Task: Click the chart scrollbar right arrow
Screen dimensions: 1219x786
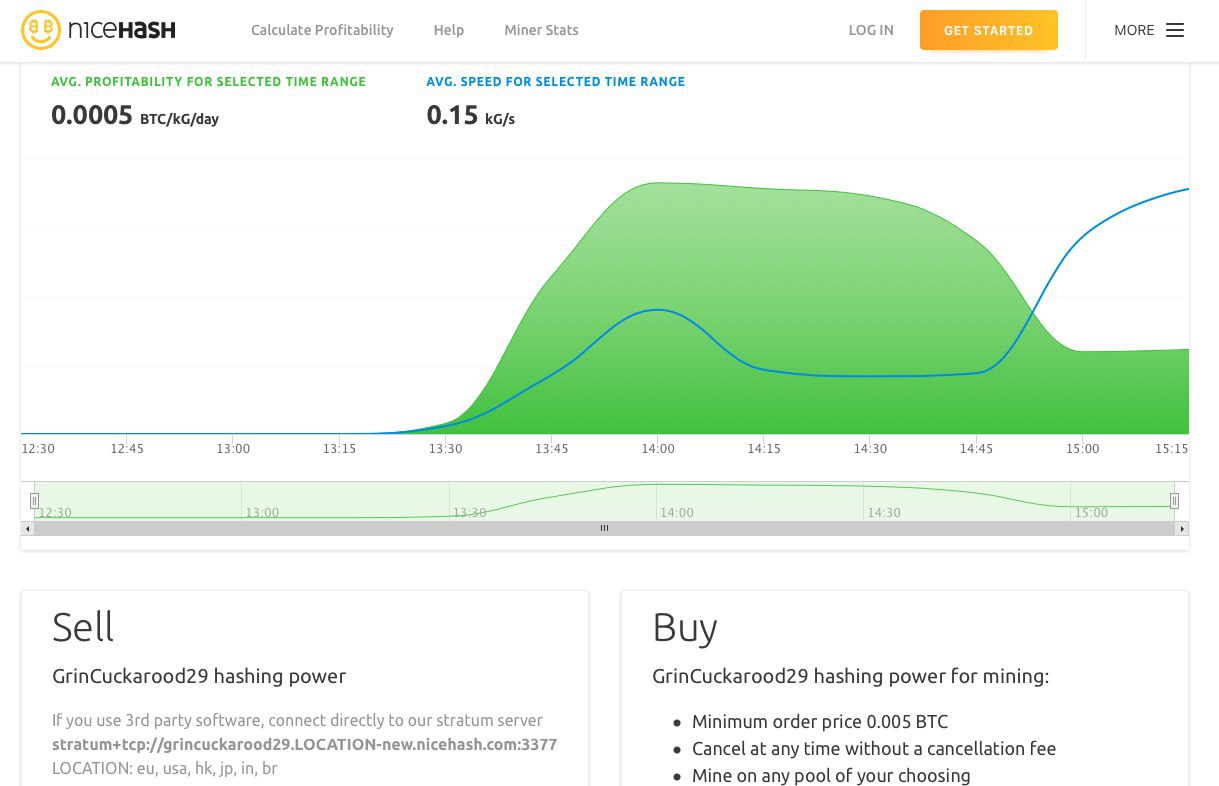Action: pyautogui.click(x=1182, y=528)
